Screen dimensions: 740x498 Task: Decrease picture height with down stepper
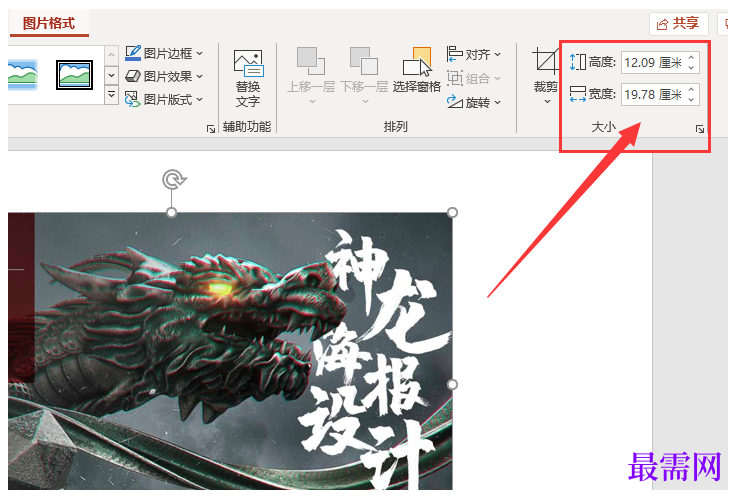click(x=691, y=68)
